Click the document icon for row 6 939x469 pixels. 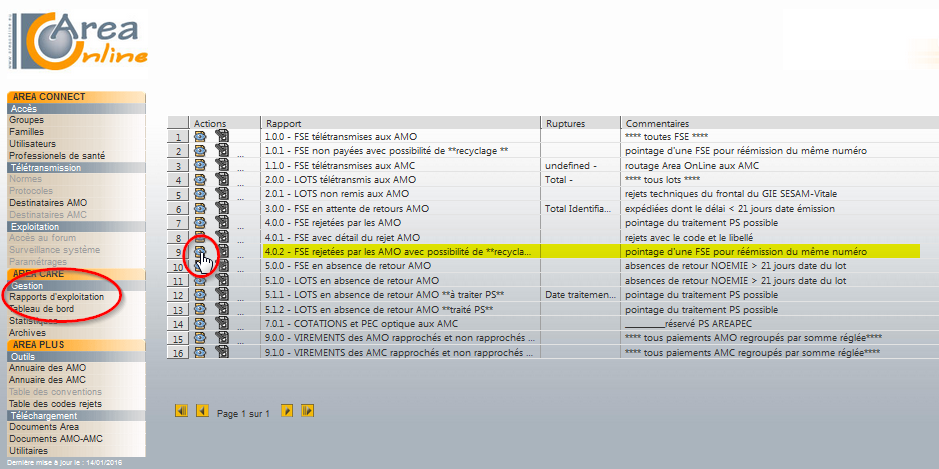tap(222, 208)
